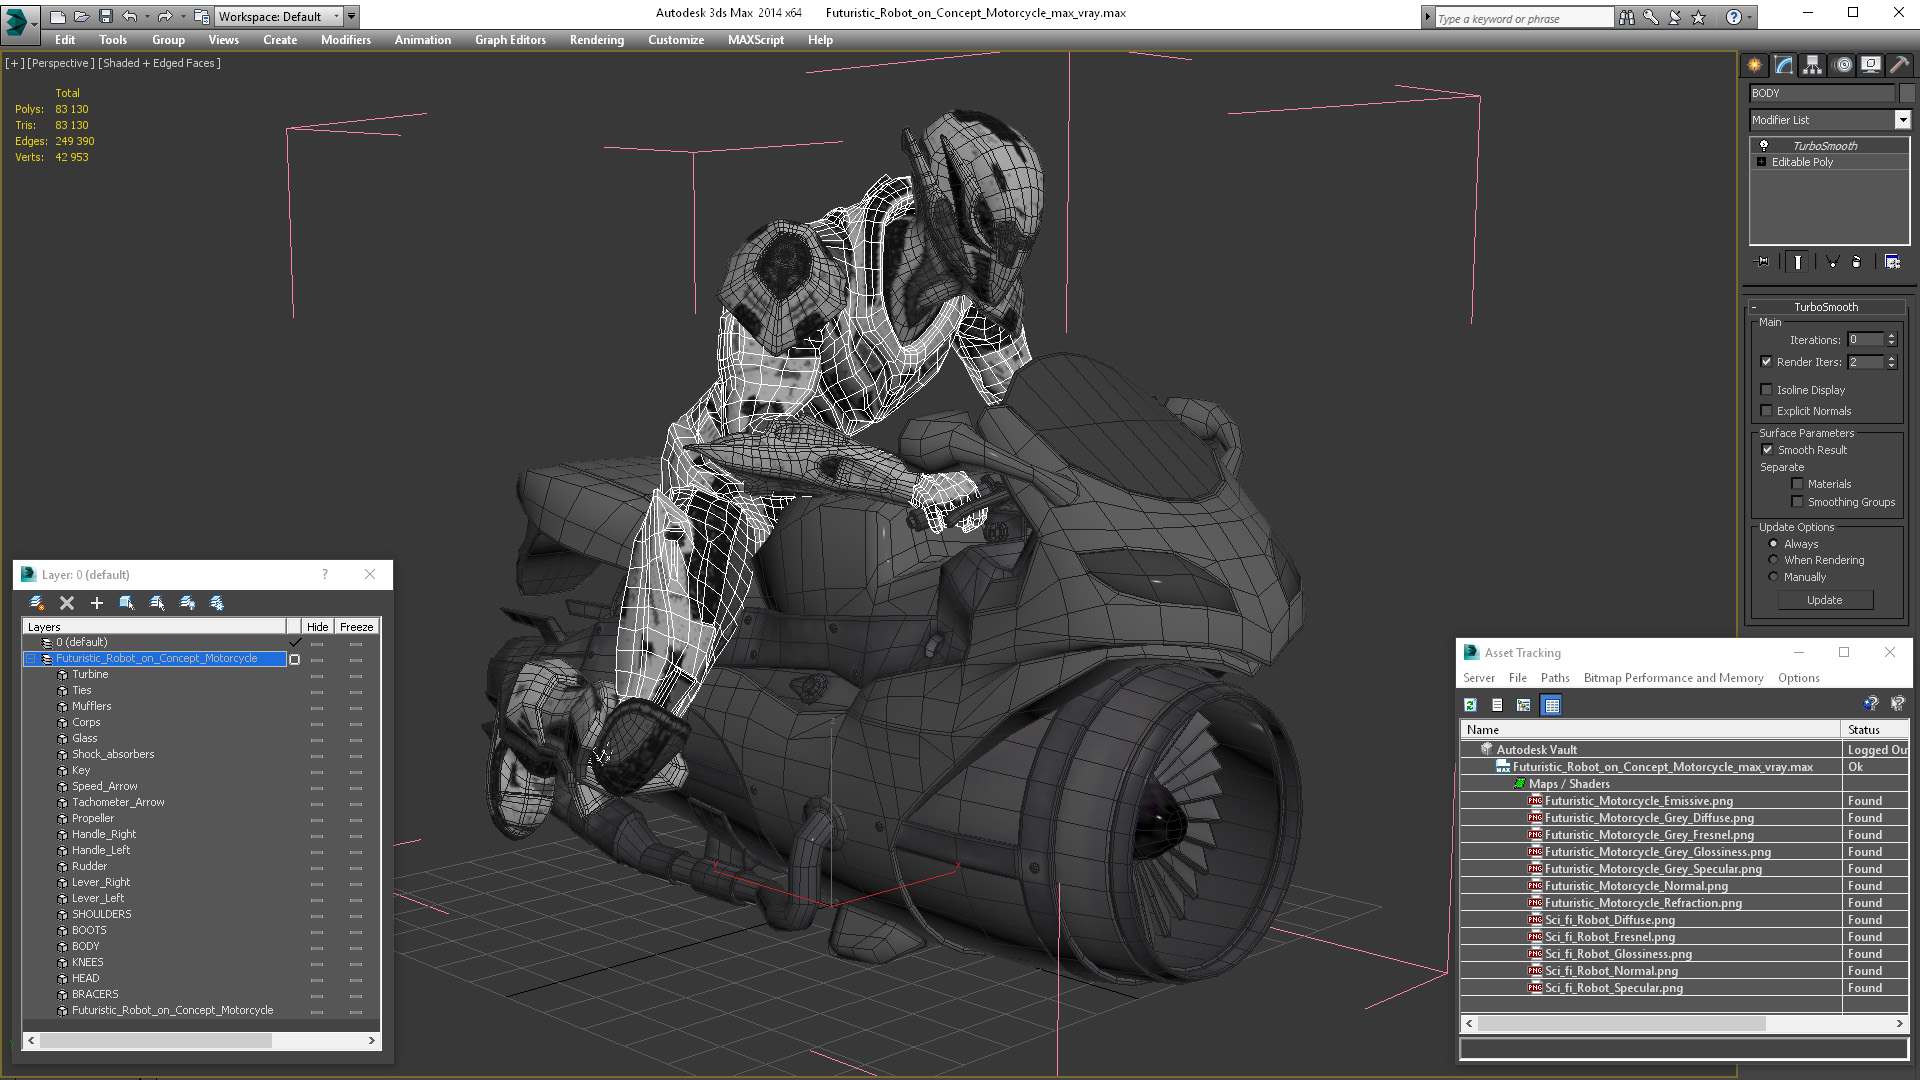The width and height of the screenshot is (1920, 1080).
Task: Click the object color swatch beside BODY
Action: (1906, 93)
